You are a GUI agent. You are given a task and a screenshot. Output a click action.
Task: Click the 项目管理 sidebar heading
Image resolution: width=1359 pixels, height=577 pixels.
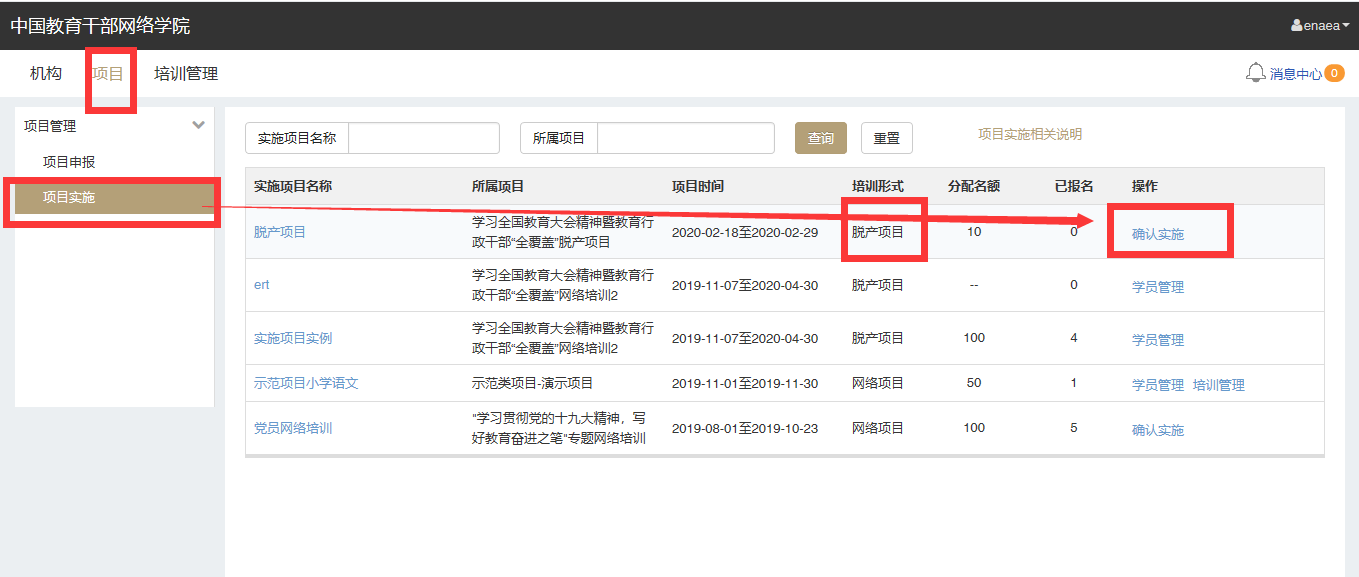50,126
